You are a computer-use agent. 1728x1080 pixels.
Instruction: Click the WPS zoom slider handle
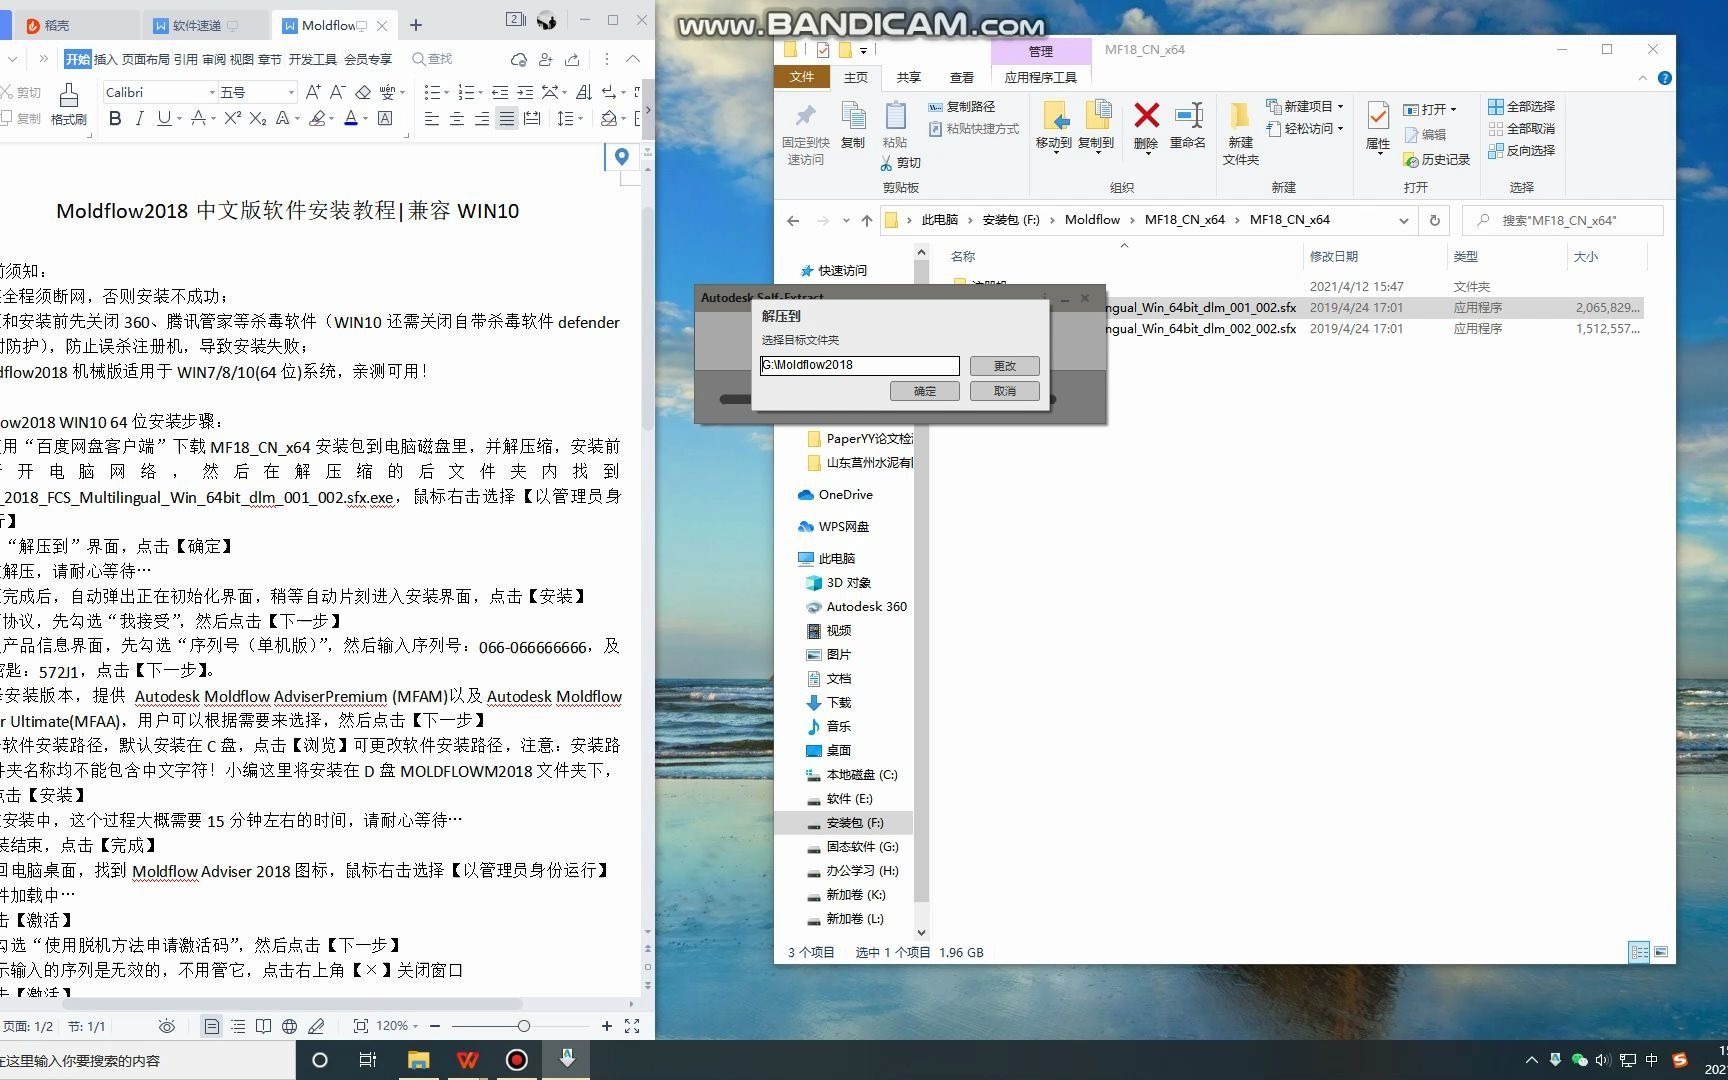(x=523, y=1026)
